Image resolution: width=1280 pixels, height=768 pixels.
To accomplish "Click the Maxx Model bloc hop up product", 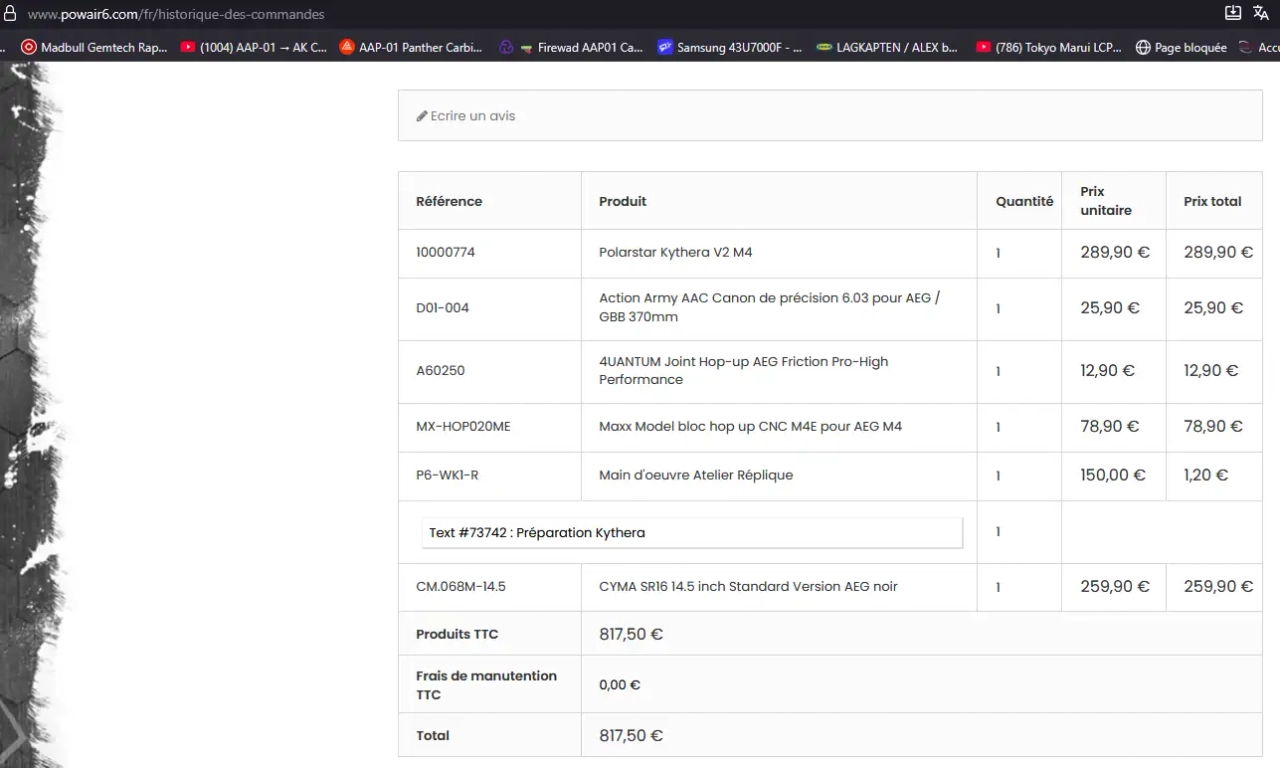I will click(750, 427).
